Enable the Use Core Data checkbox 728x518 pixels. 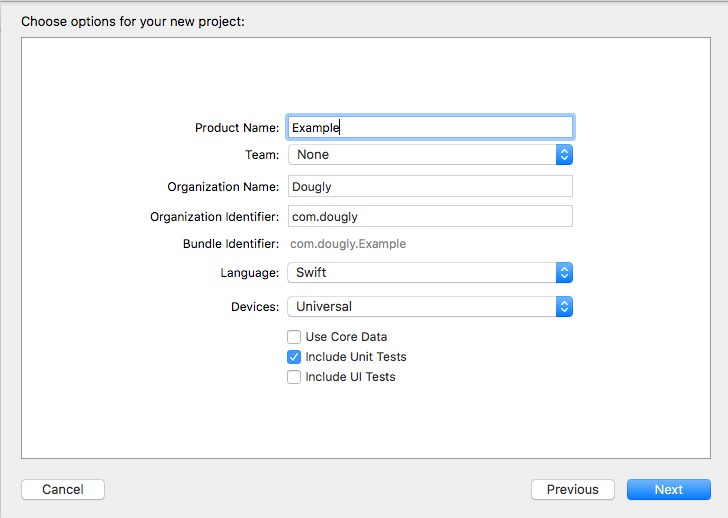tap(294, 337)
